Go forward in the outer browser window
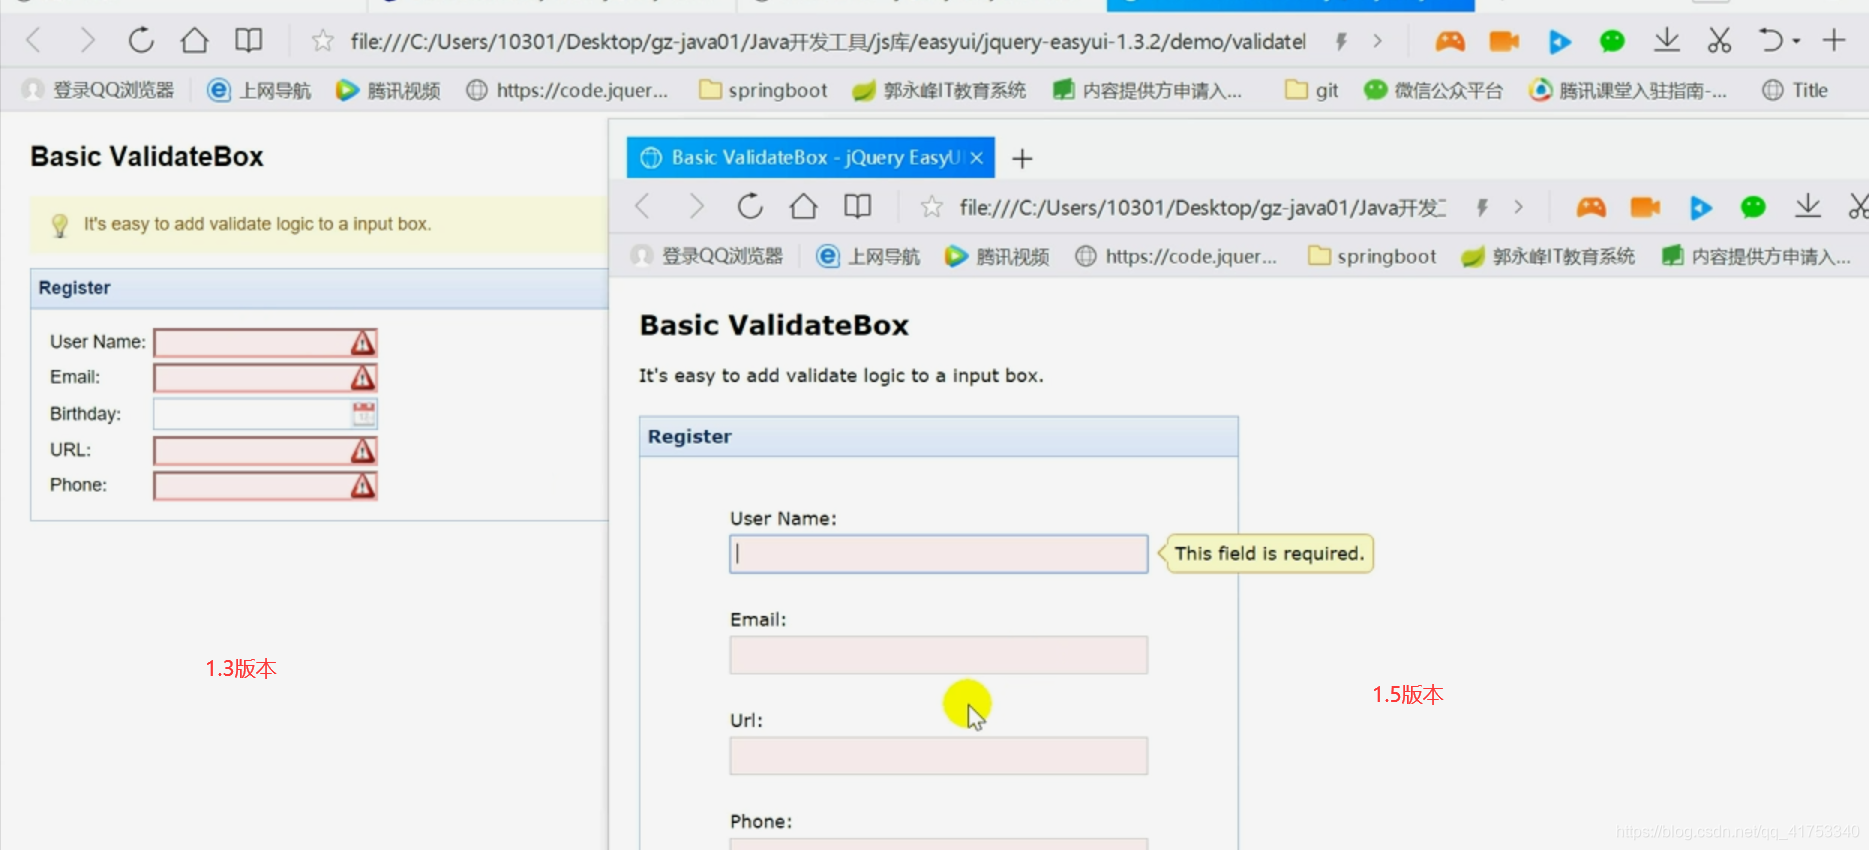1869x850 pixels. (x=88, y=41)
